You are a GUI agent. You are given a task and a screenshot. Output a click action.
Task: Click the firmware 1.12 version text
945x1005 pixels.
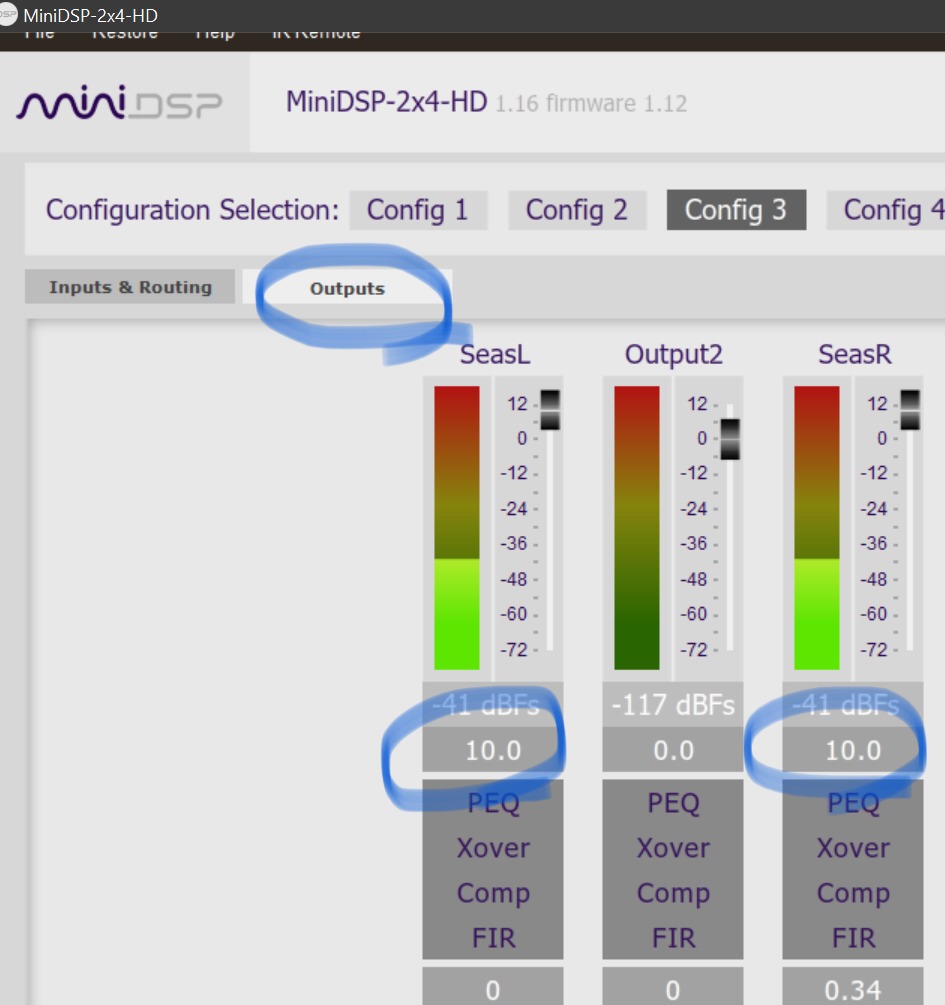click(x=616, y=103)
